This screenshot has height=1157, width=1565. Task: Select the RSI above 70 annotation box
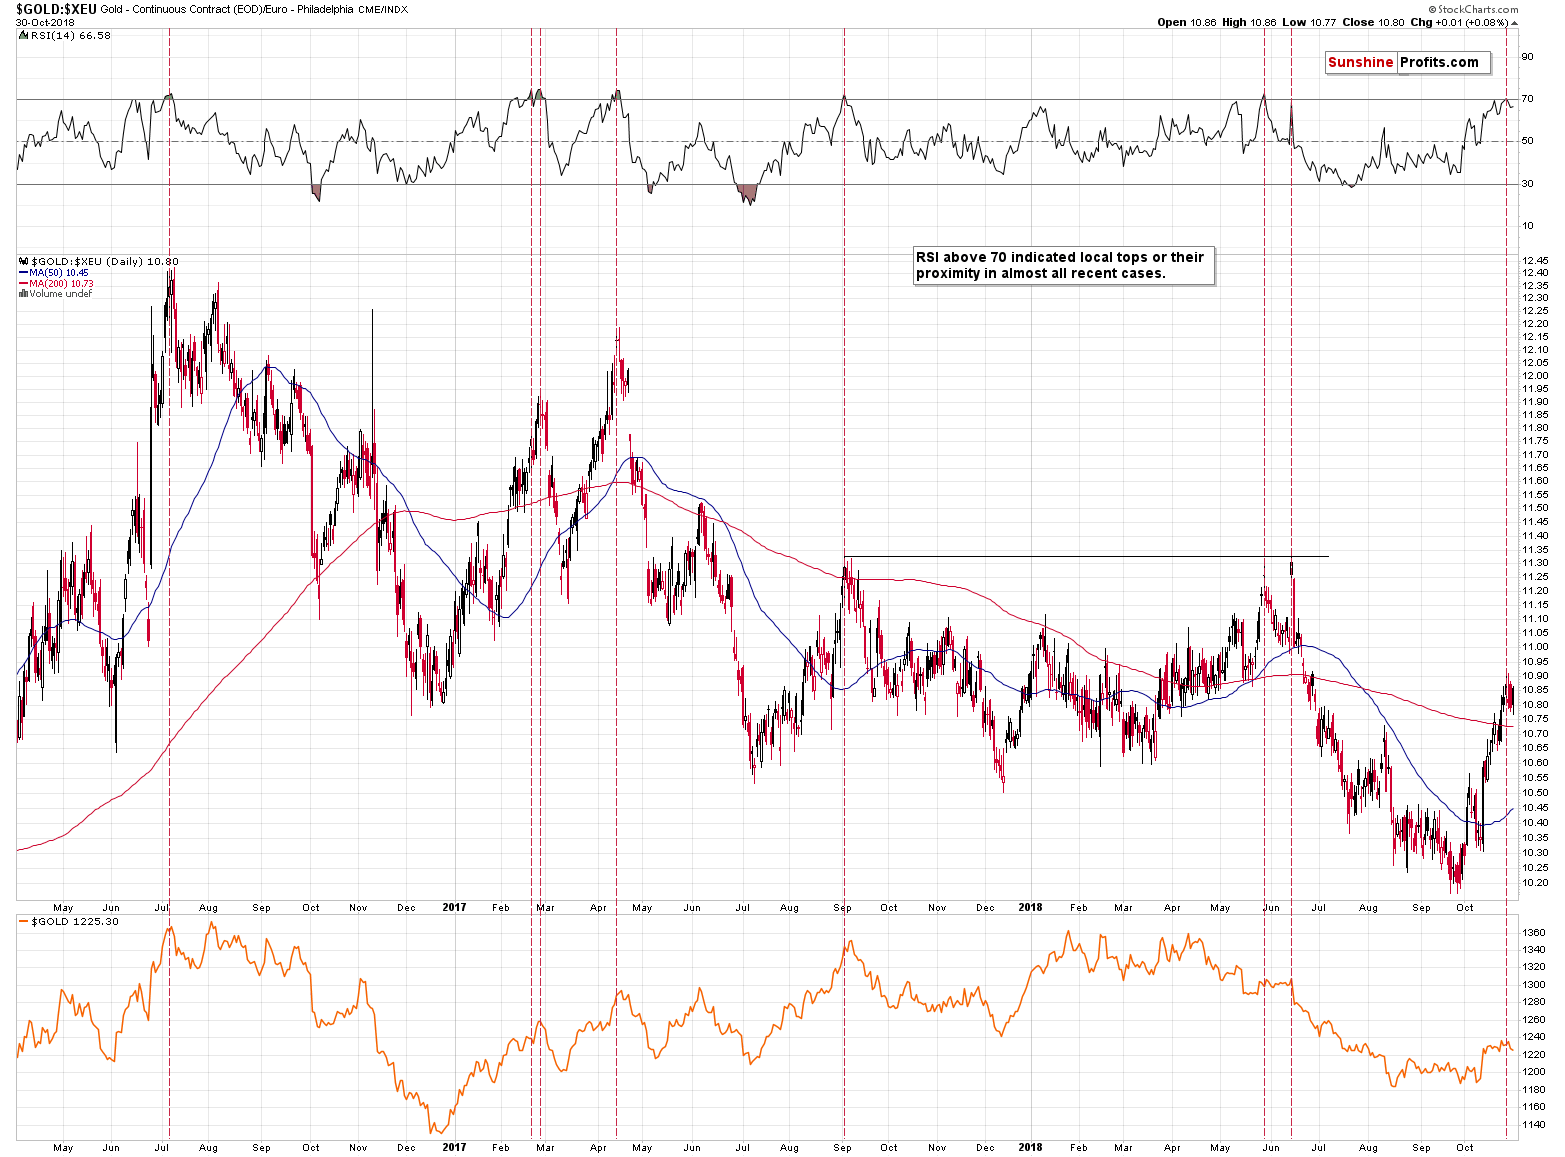click(1064, 265)
